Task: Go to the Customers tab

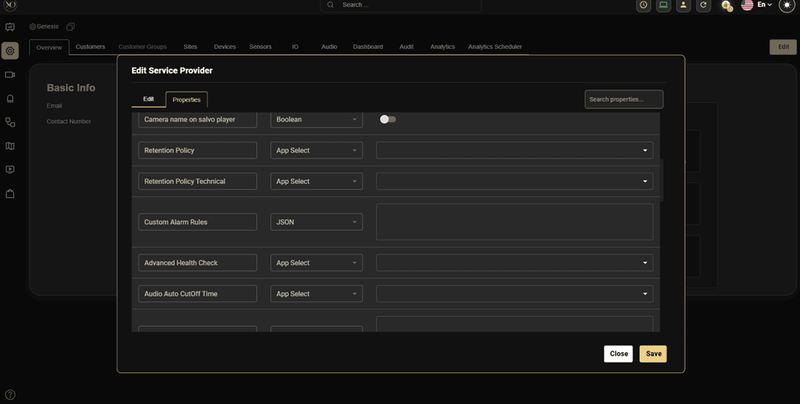Action: coord(90,46)
